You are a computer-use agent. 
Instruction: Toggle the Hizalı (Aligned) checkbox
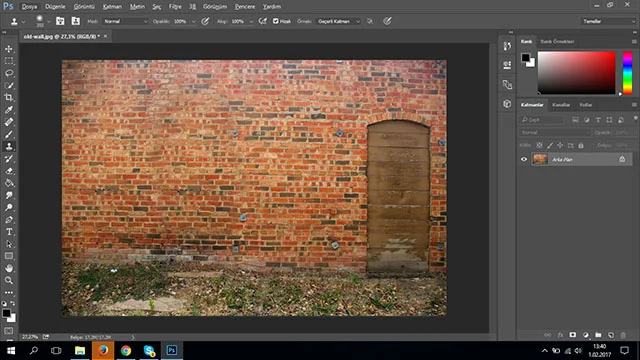[276, 21]
